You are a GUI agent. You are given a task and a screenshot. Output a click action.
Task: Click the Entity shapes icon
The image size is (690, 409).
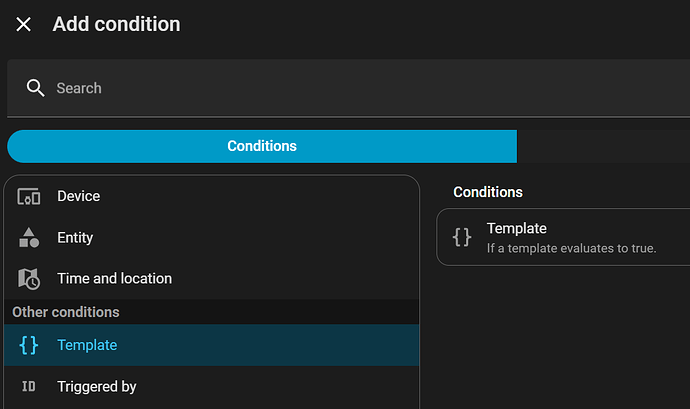coord(29,238)
